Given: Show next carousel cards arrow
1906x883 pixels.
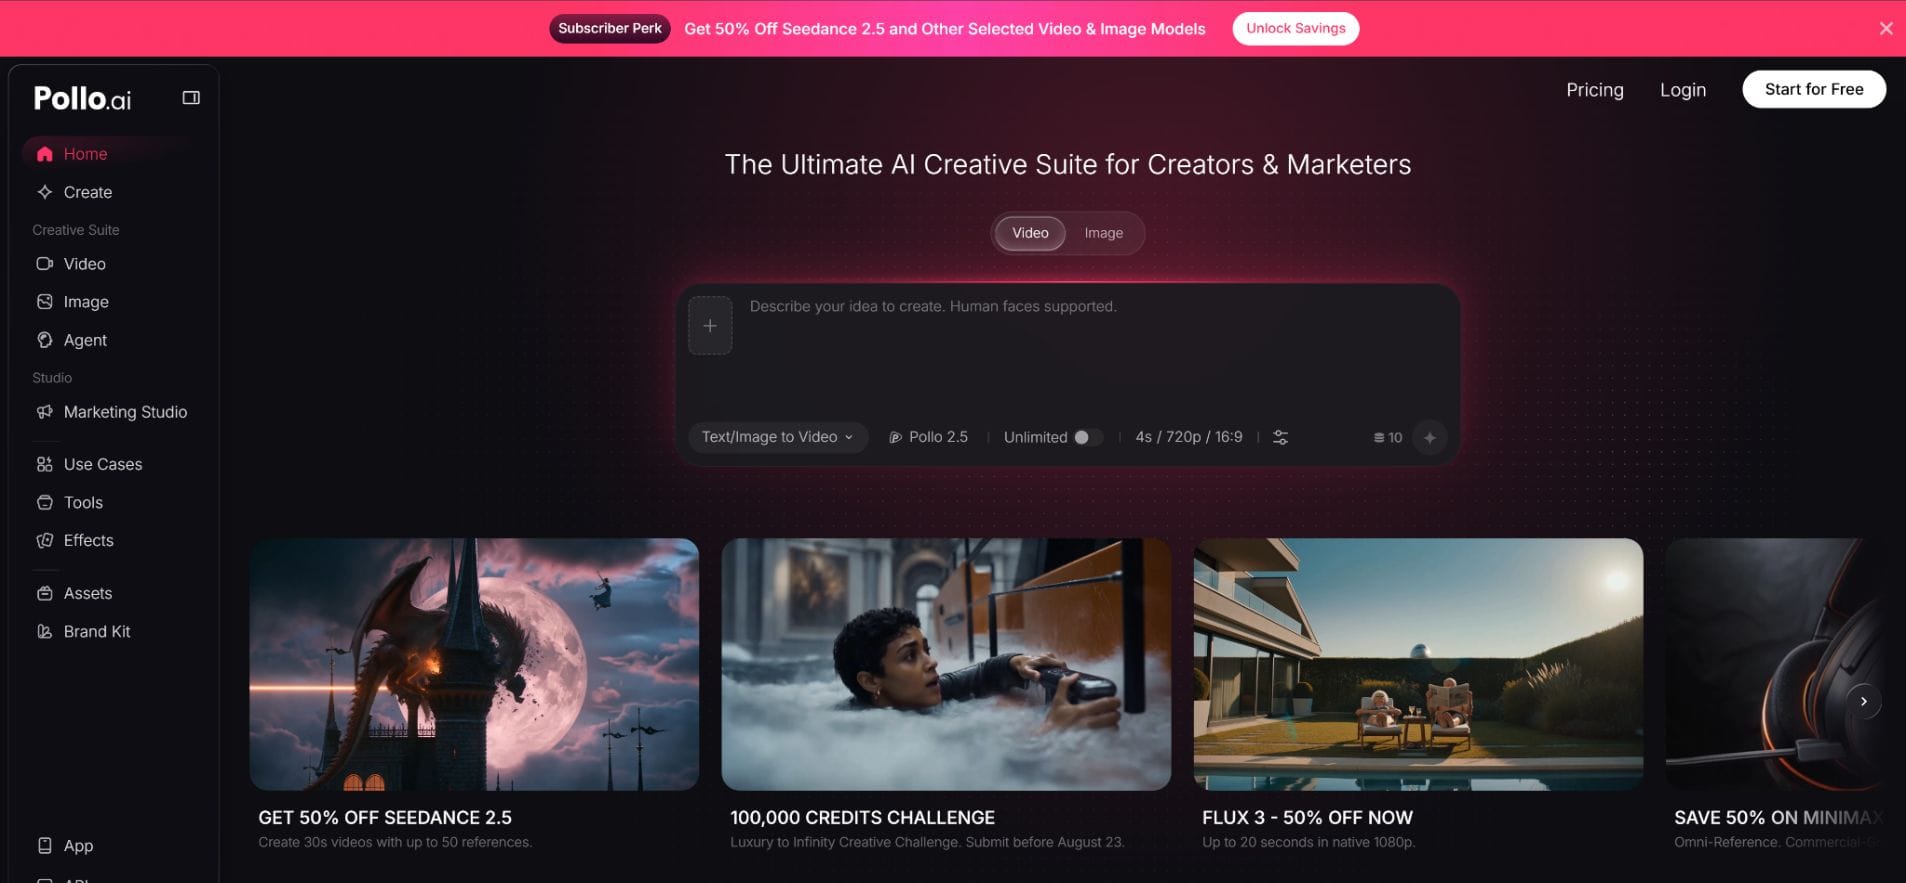Looking at the screenshot, I should [x=1863, y=701].
